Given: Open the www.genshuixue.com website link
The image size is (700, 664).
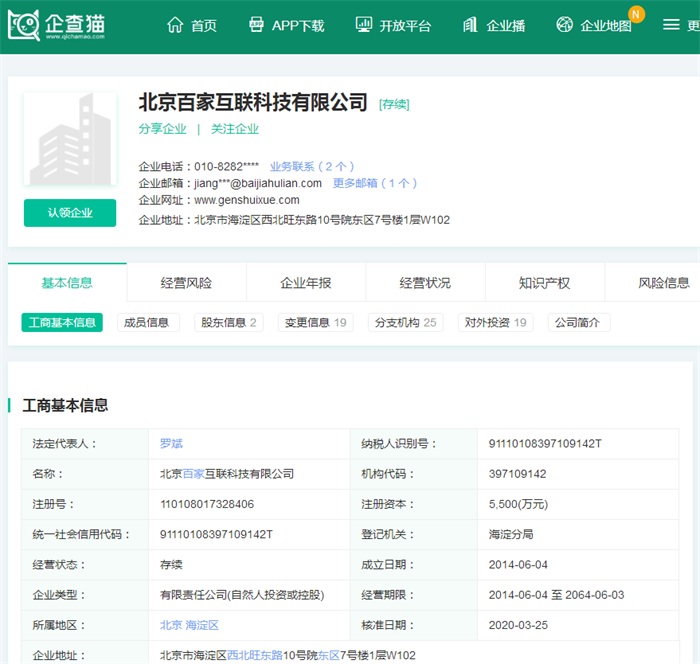Looking at the screenshot, I should click(246, 200).
